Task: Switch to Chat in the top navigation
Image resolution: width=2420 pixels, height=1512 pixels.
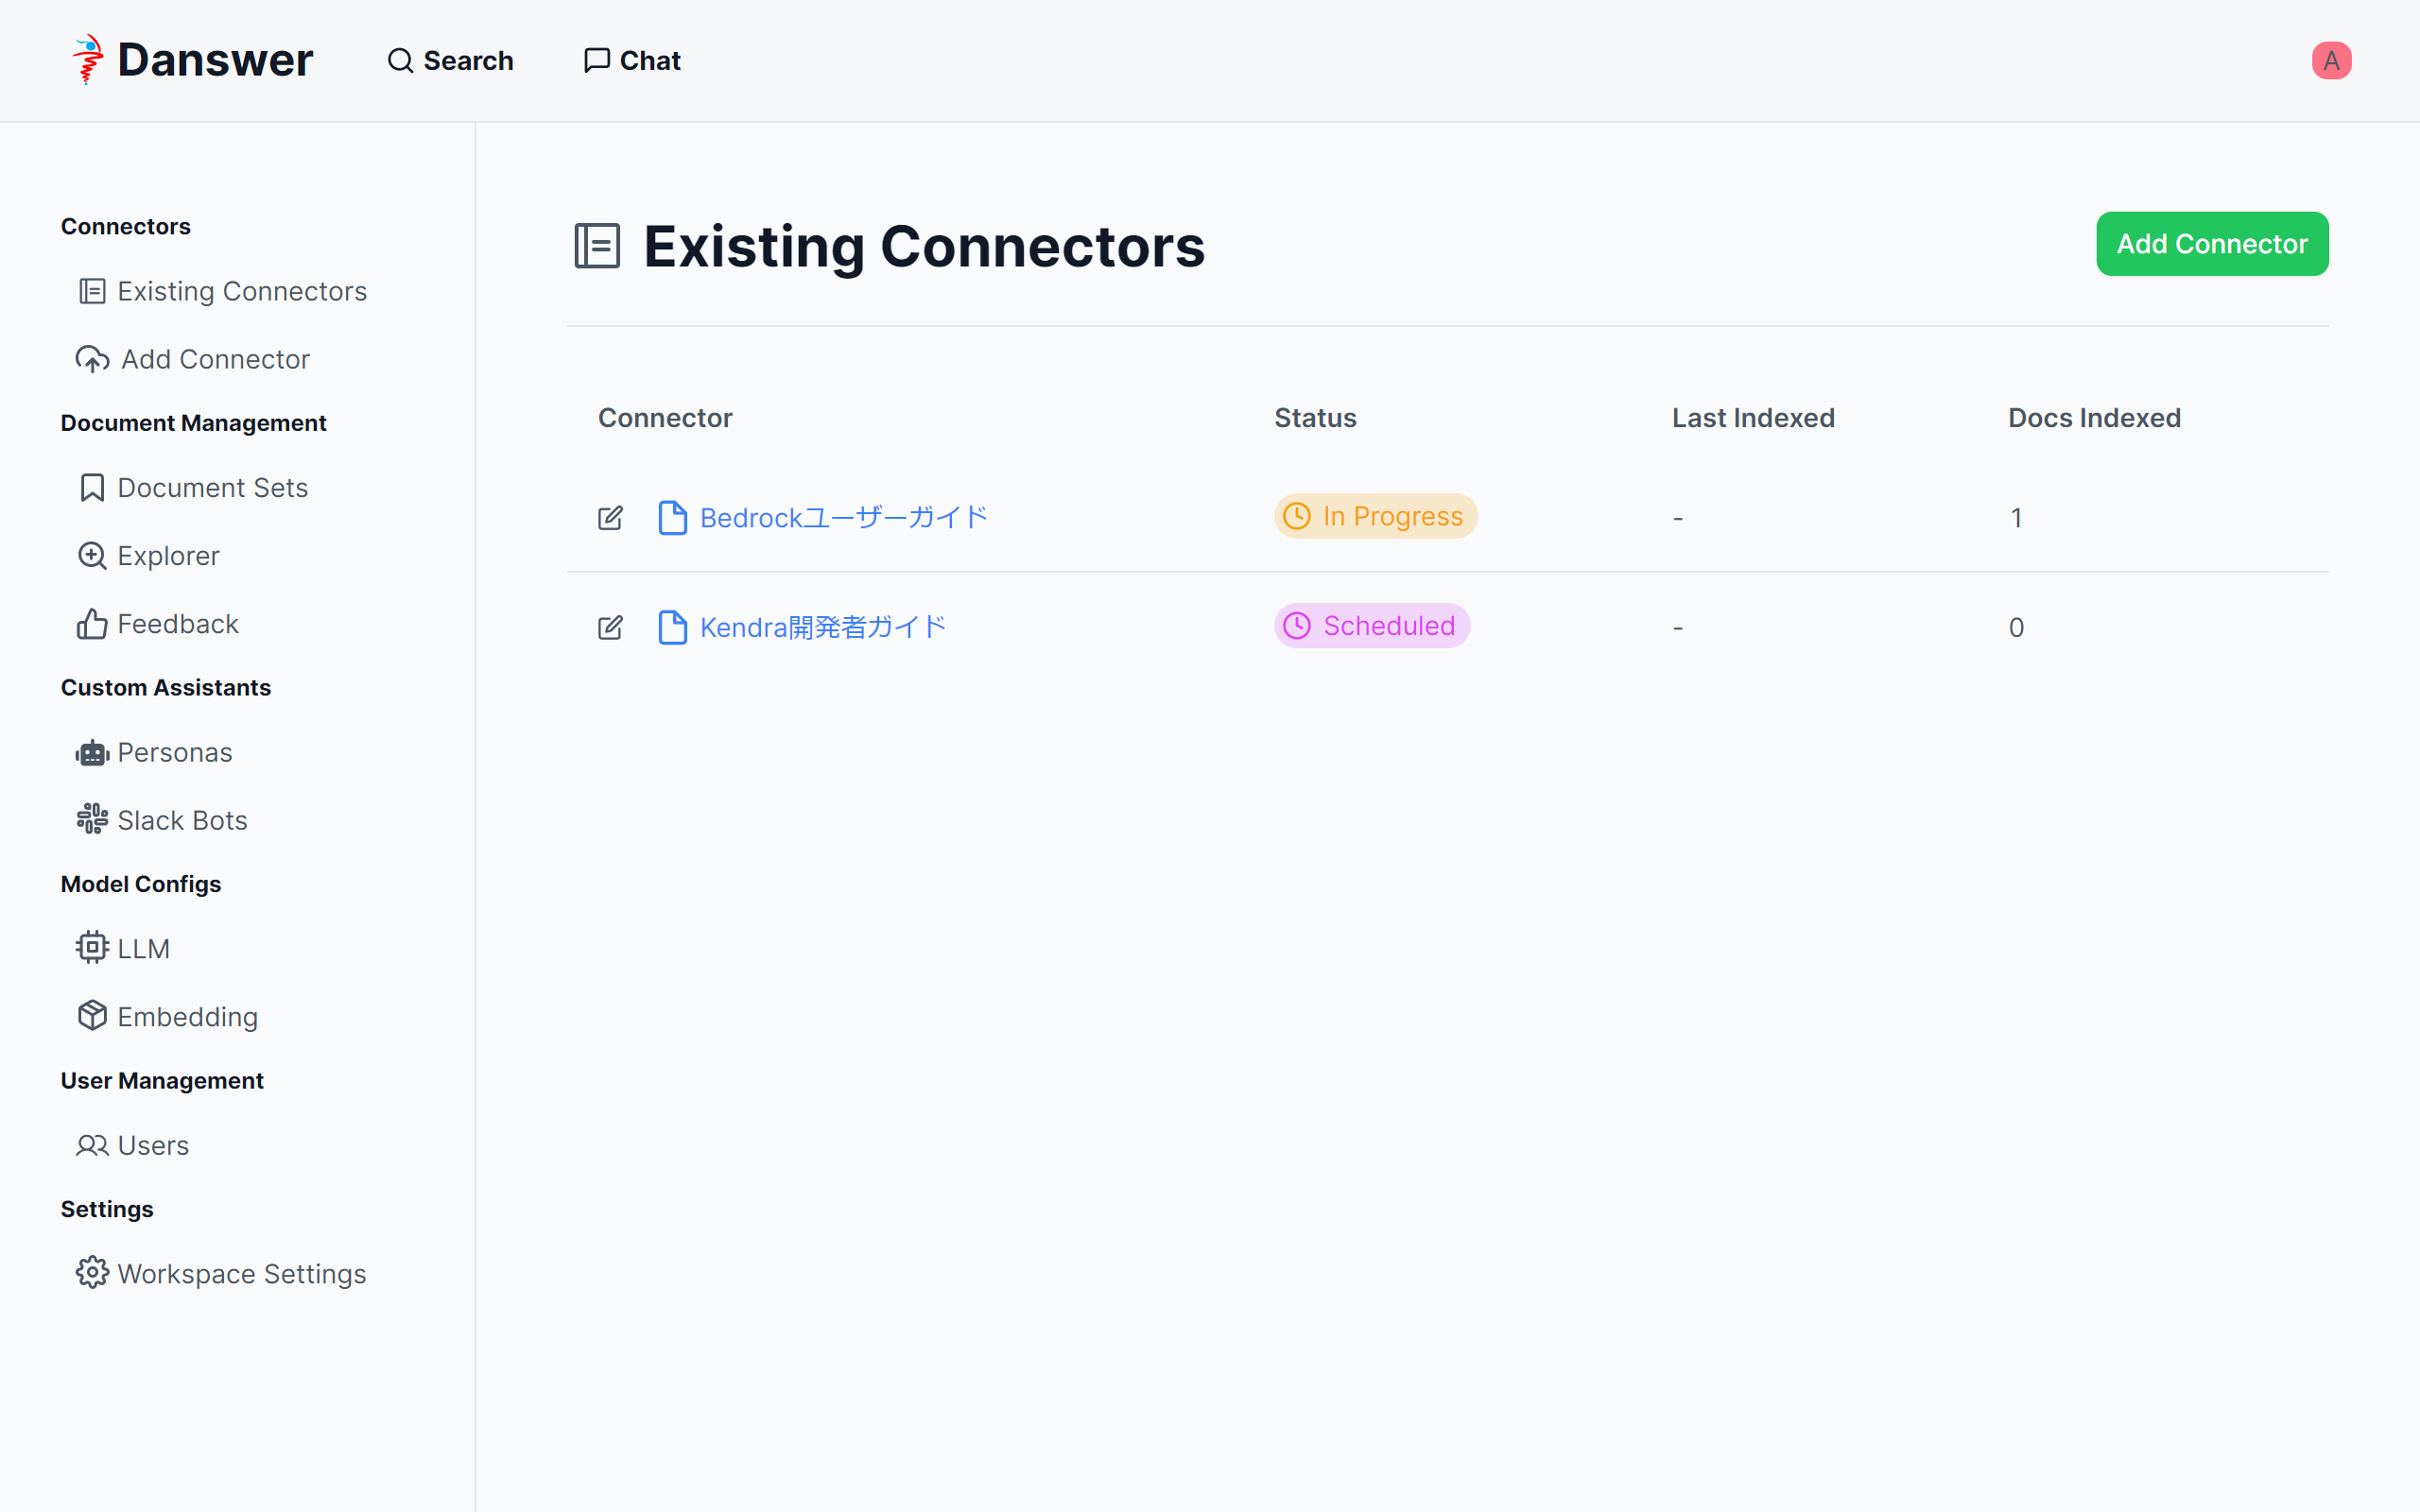Action: click(632, 60)
